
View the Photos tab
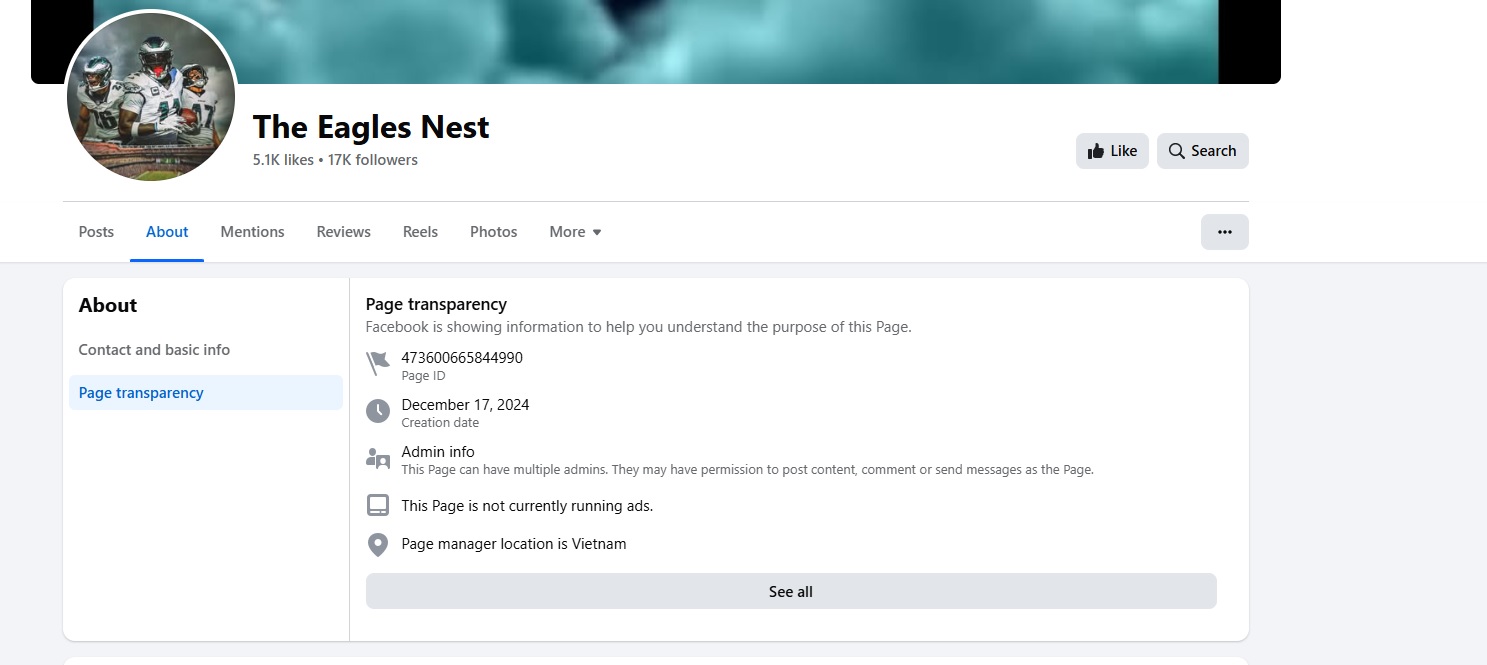click(x=493, y=232)
